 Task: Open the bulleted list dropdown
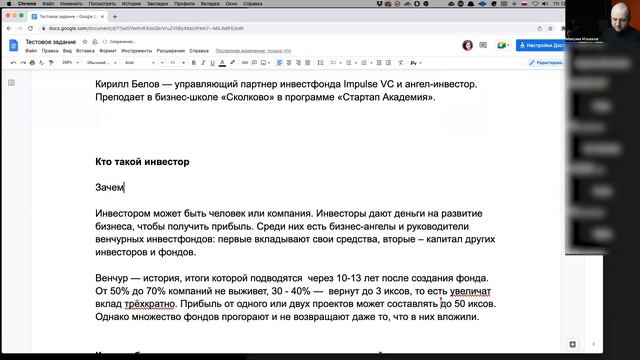click(x=351, y=63)
